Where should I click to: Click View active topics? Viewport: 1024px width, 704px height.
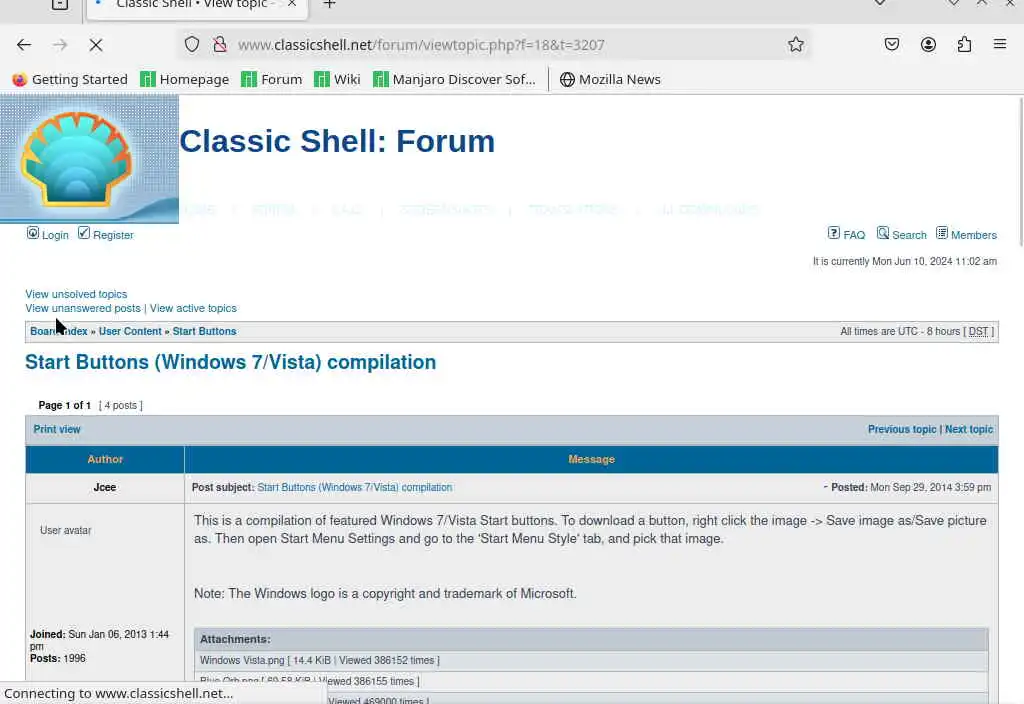click(193, 308)
